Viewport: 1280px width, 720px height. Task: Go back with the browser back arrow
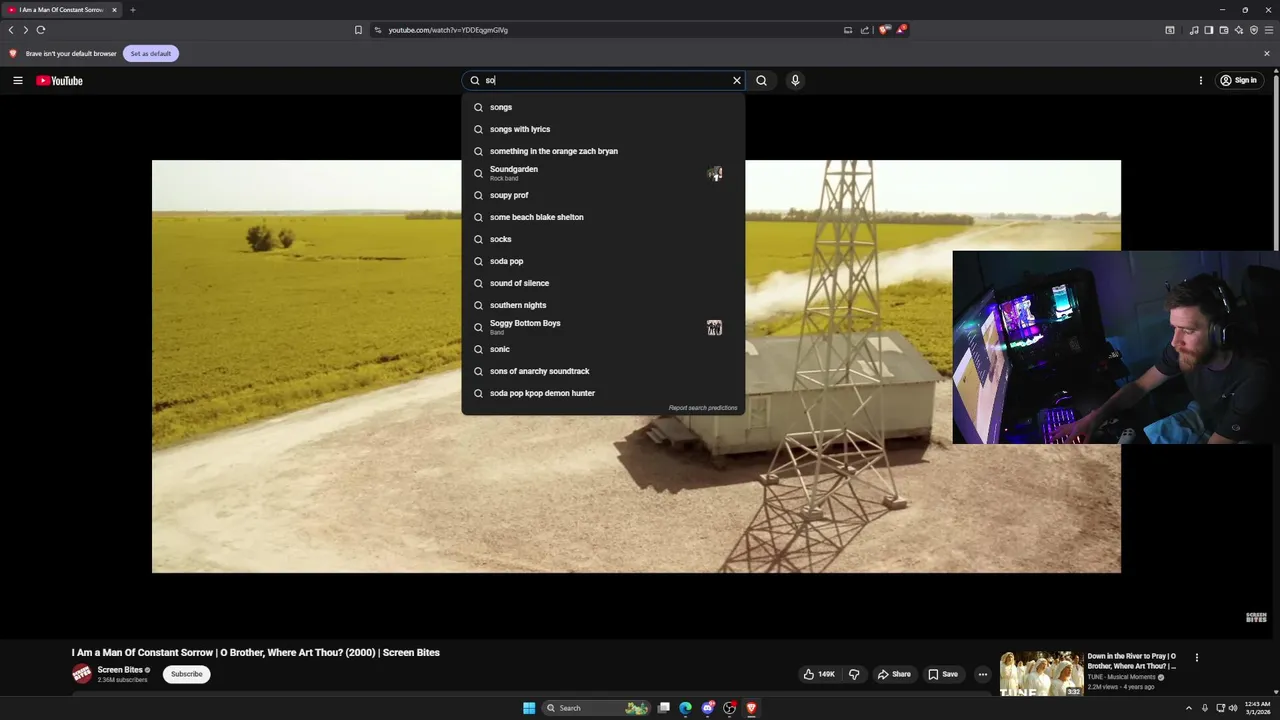[x=11, y=30]
